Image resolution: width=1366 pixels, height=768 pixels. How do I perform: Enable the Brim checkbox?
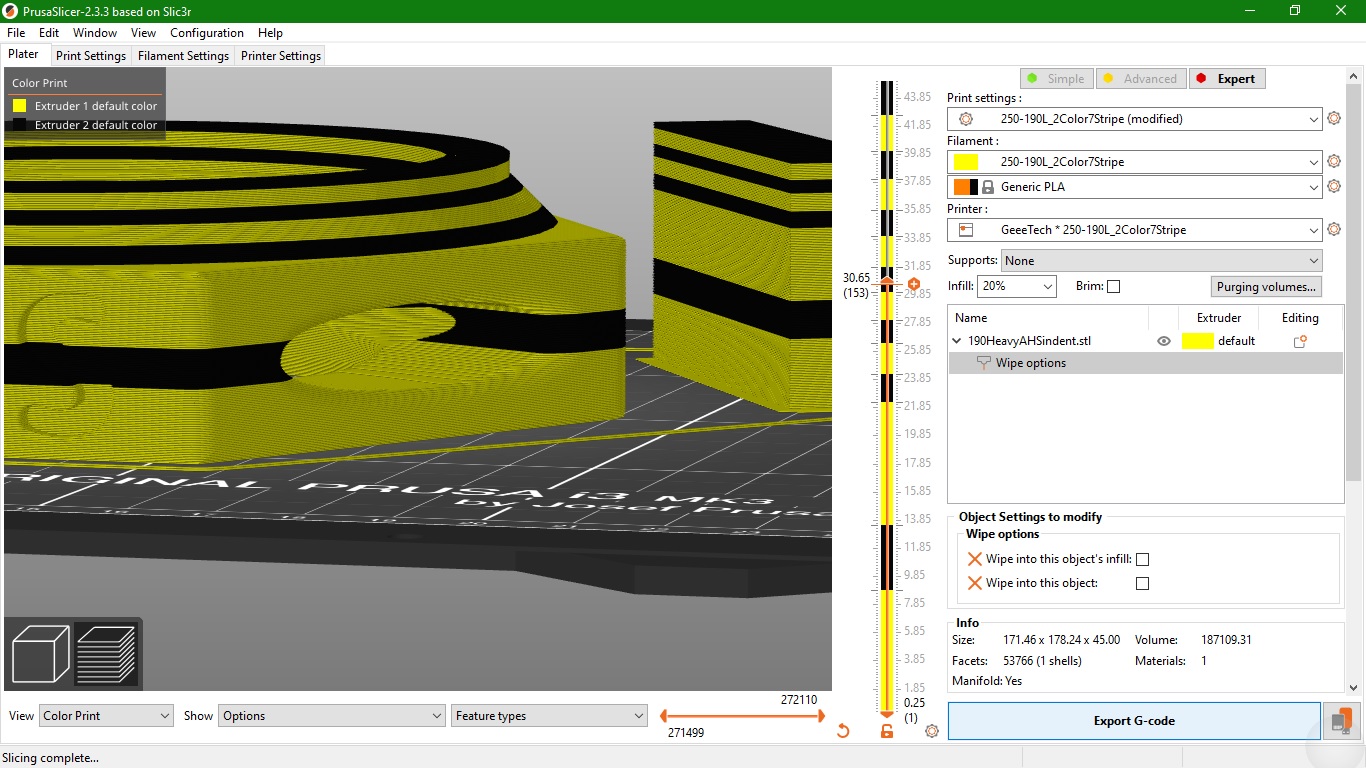click(x=1114, y=286)
